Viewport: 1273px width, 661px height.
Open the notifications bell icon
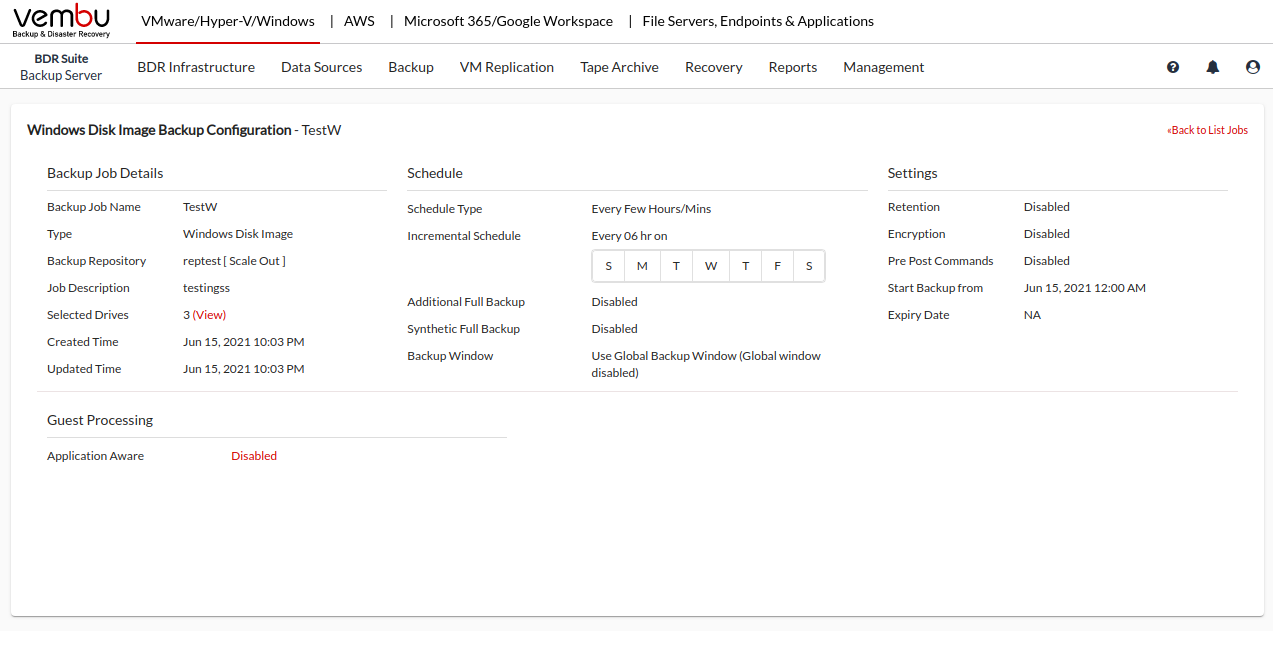(x=1213, y=67)
